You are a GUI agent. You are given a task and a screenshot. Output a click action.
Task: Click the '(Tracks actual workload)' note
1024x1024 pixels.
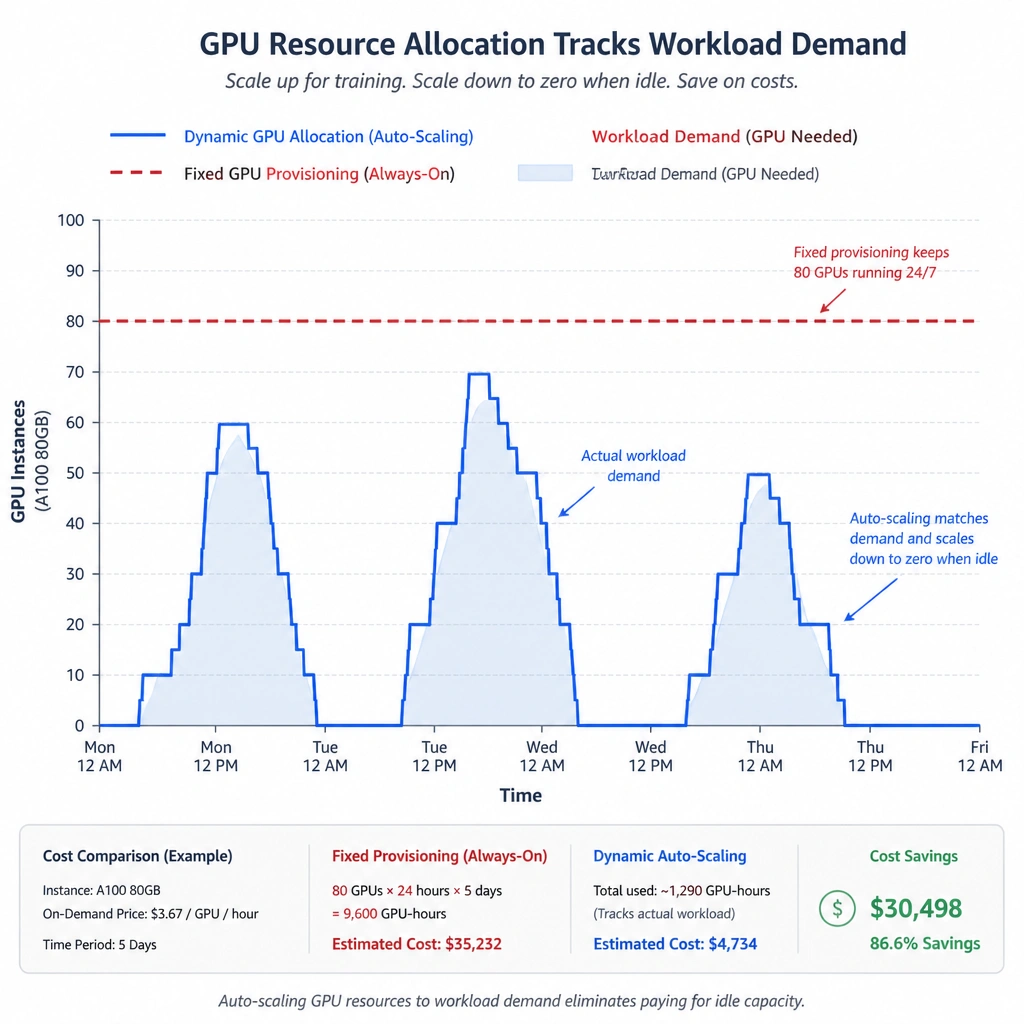tap(664, 914)
